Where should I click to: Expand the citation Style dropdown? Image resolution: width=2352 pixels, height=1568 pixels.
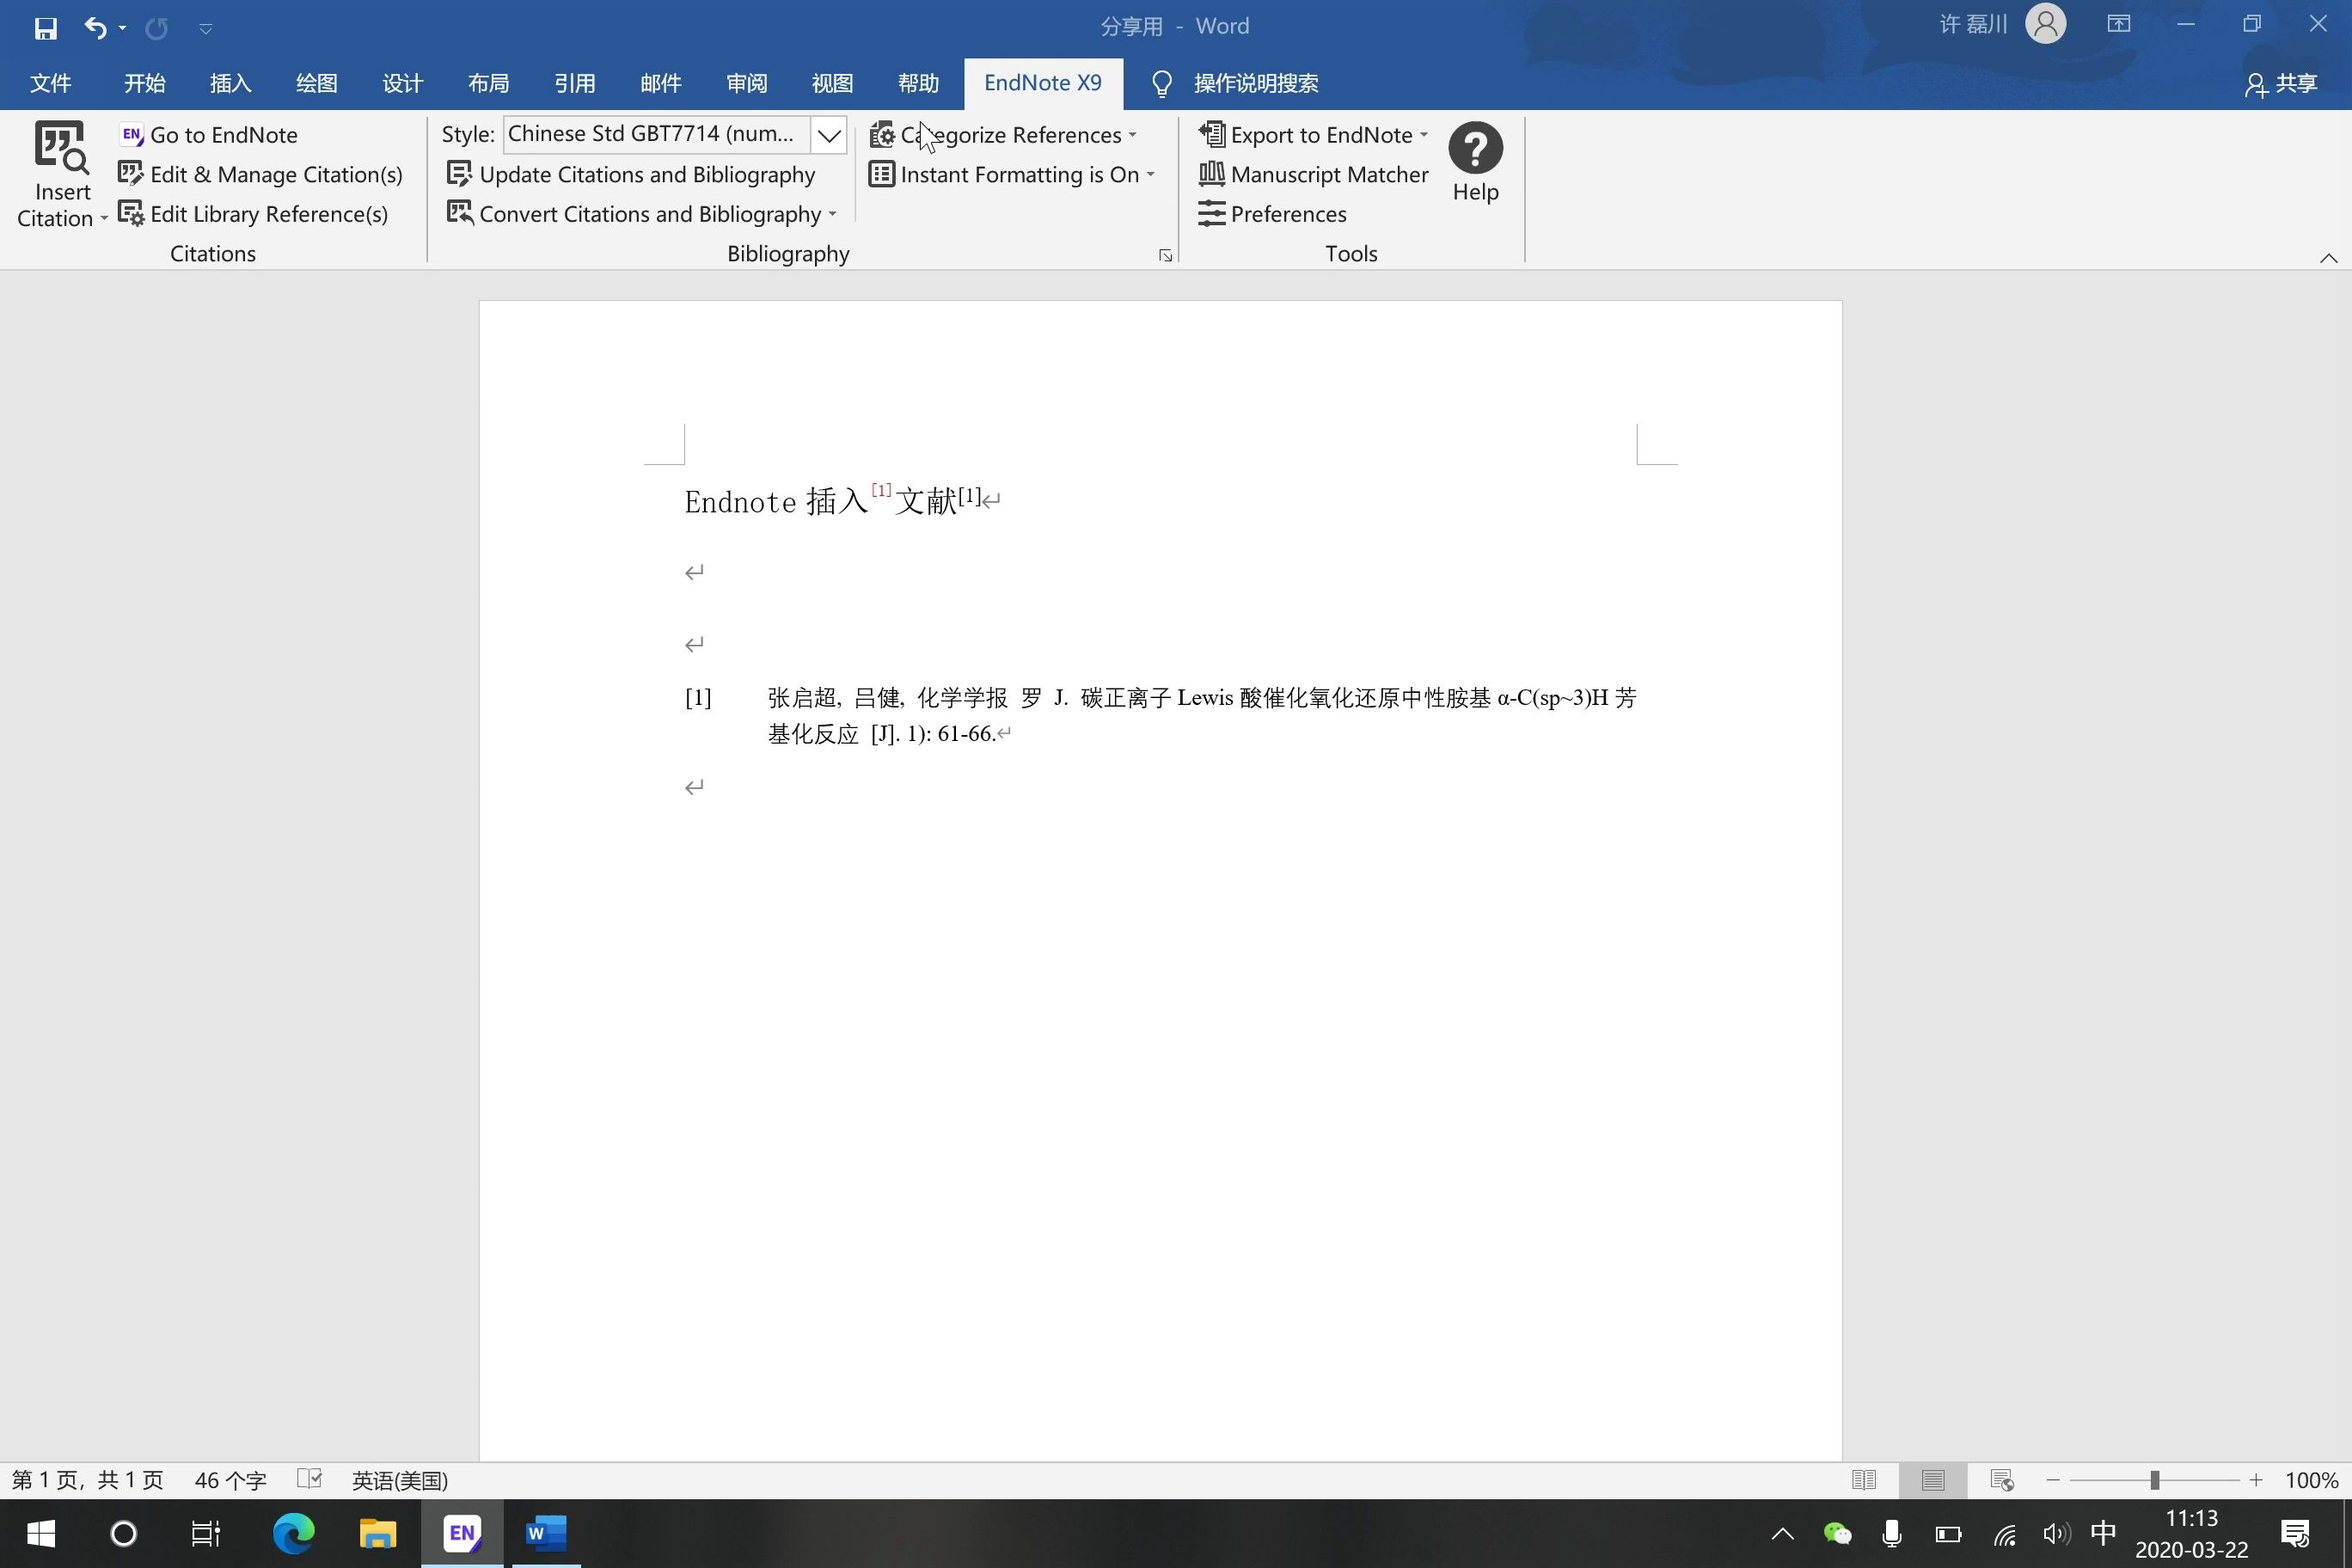click(x=828, y=135)
